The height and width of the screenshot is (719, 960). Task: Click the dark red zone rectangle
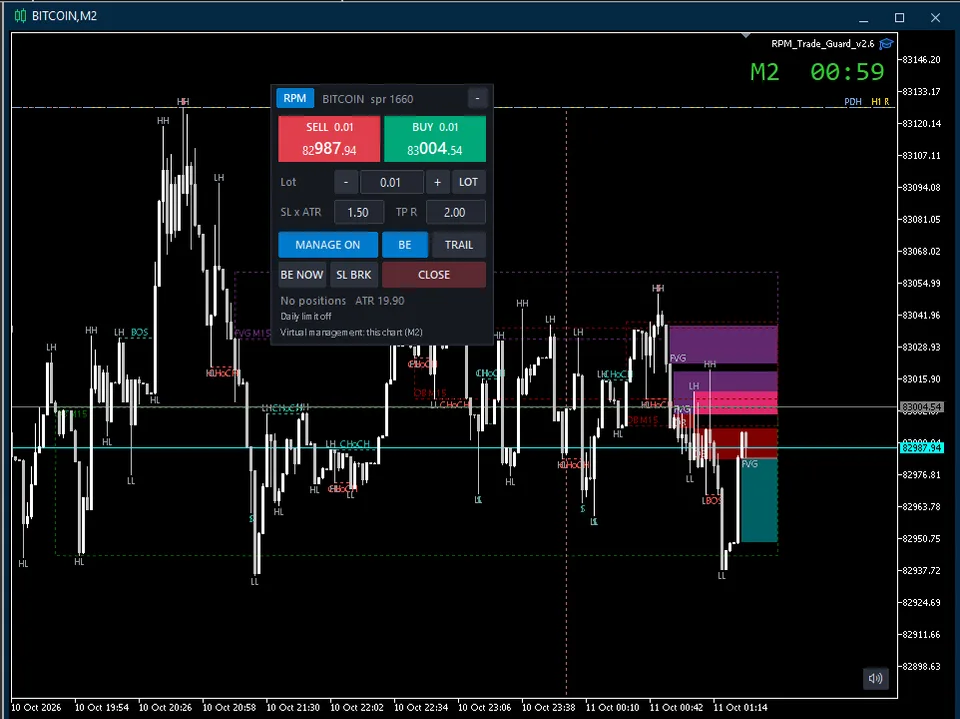coord(741,443)
